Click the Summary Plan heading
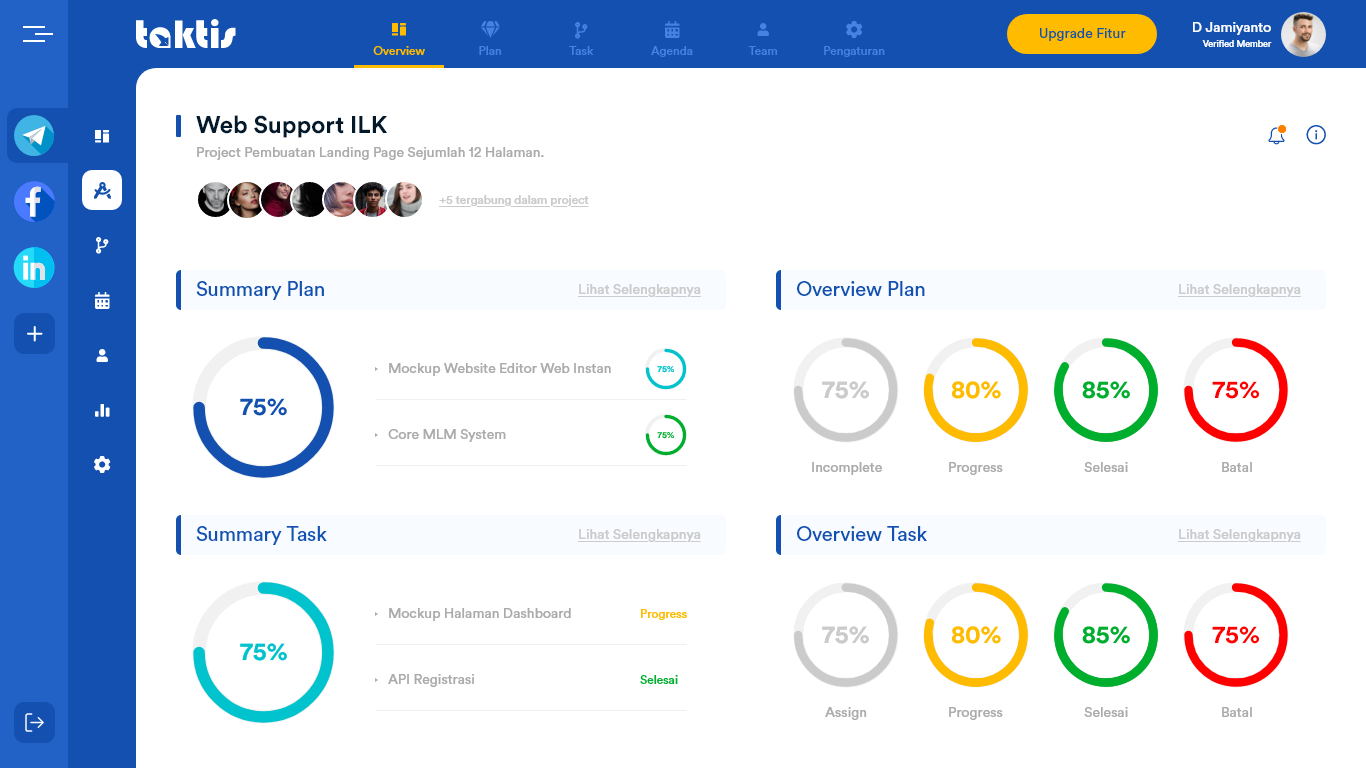 [260, 289]
